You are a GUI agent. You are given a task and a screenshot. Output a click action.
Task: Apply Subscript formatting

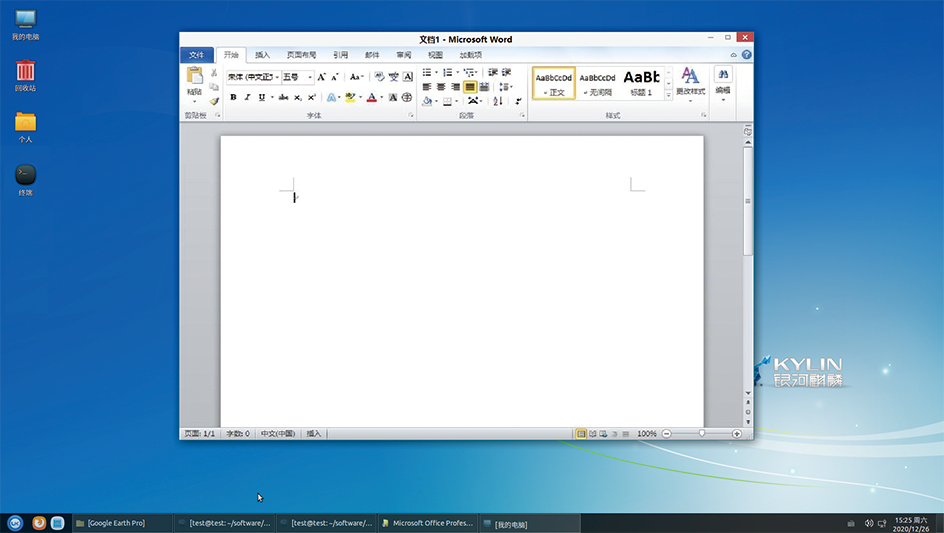coord(297,97)
